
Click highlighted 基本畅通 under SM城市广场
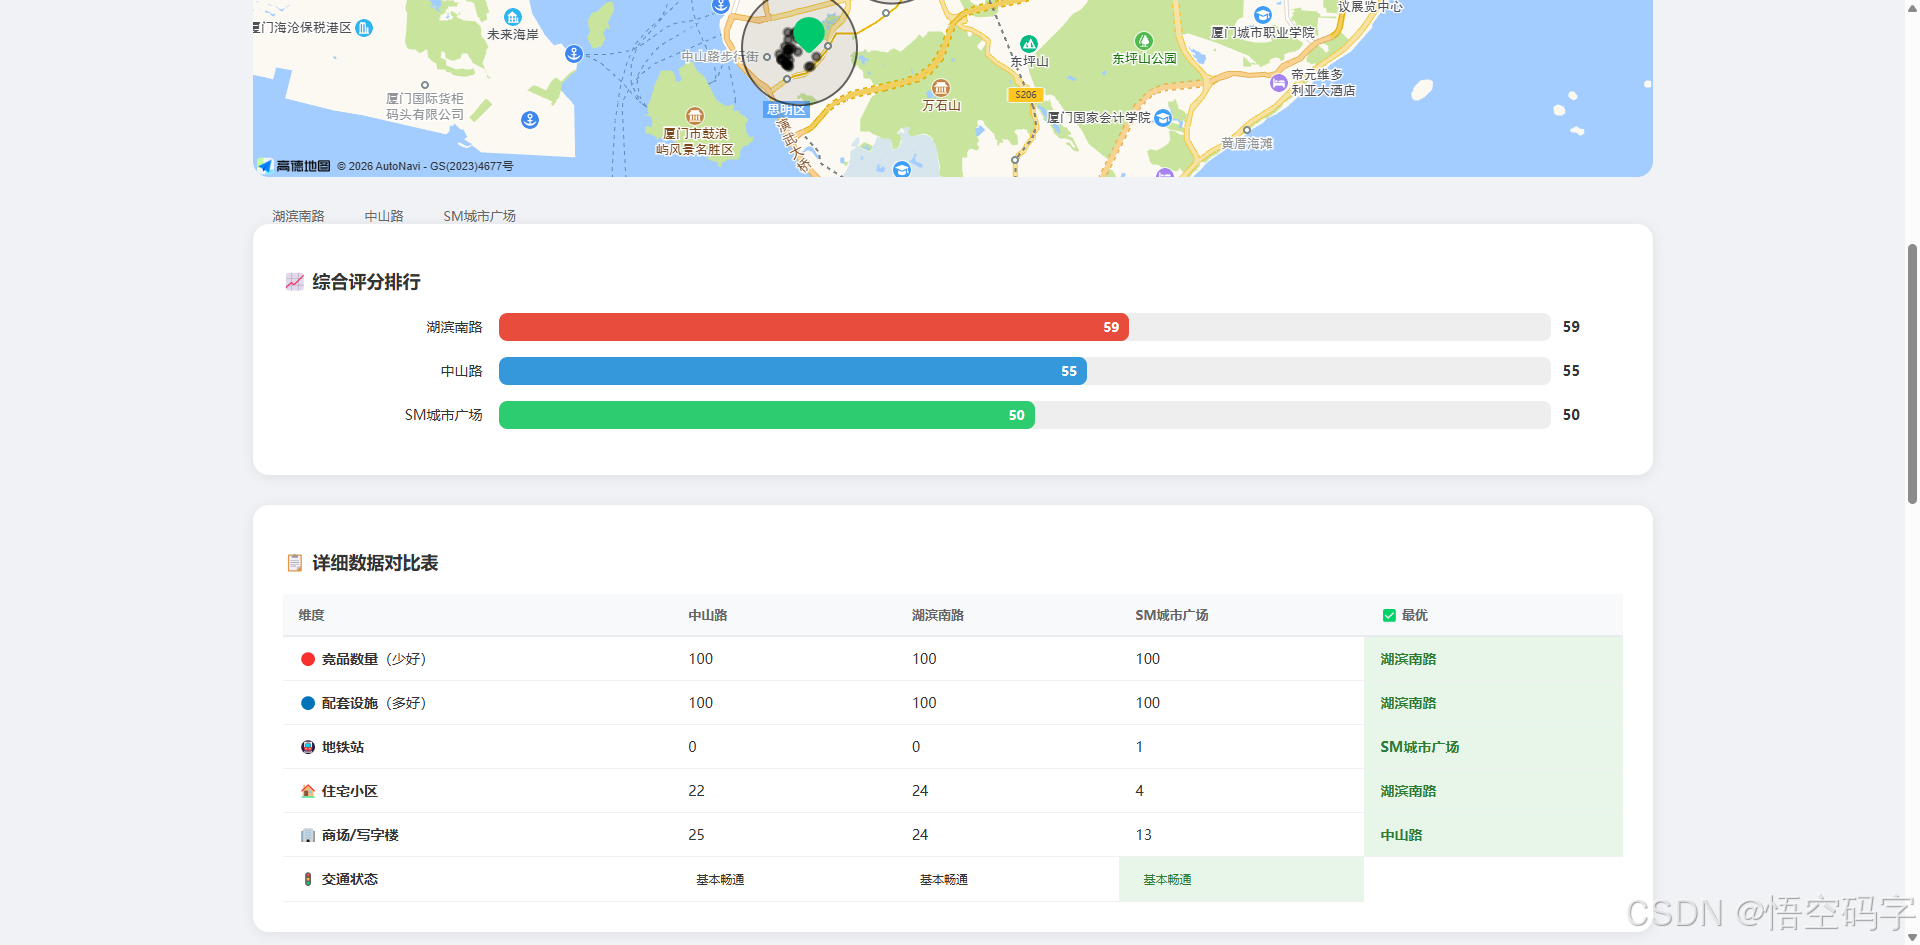click(1167, 880)
